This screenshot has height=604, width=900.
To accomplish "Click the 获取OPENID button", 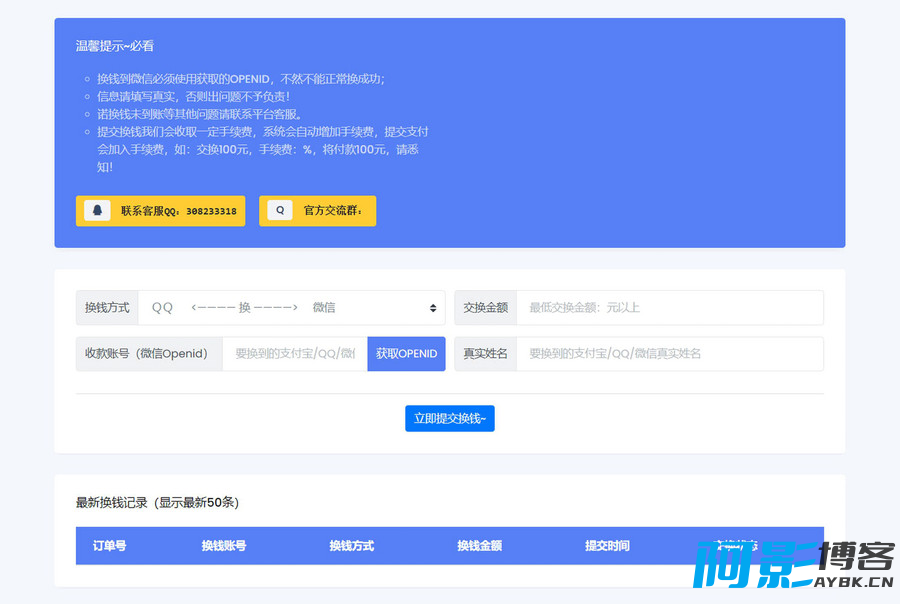I will point(406,354).
